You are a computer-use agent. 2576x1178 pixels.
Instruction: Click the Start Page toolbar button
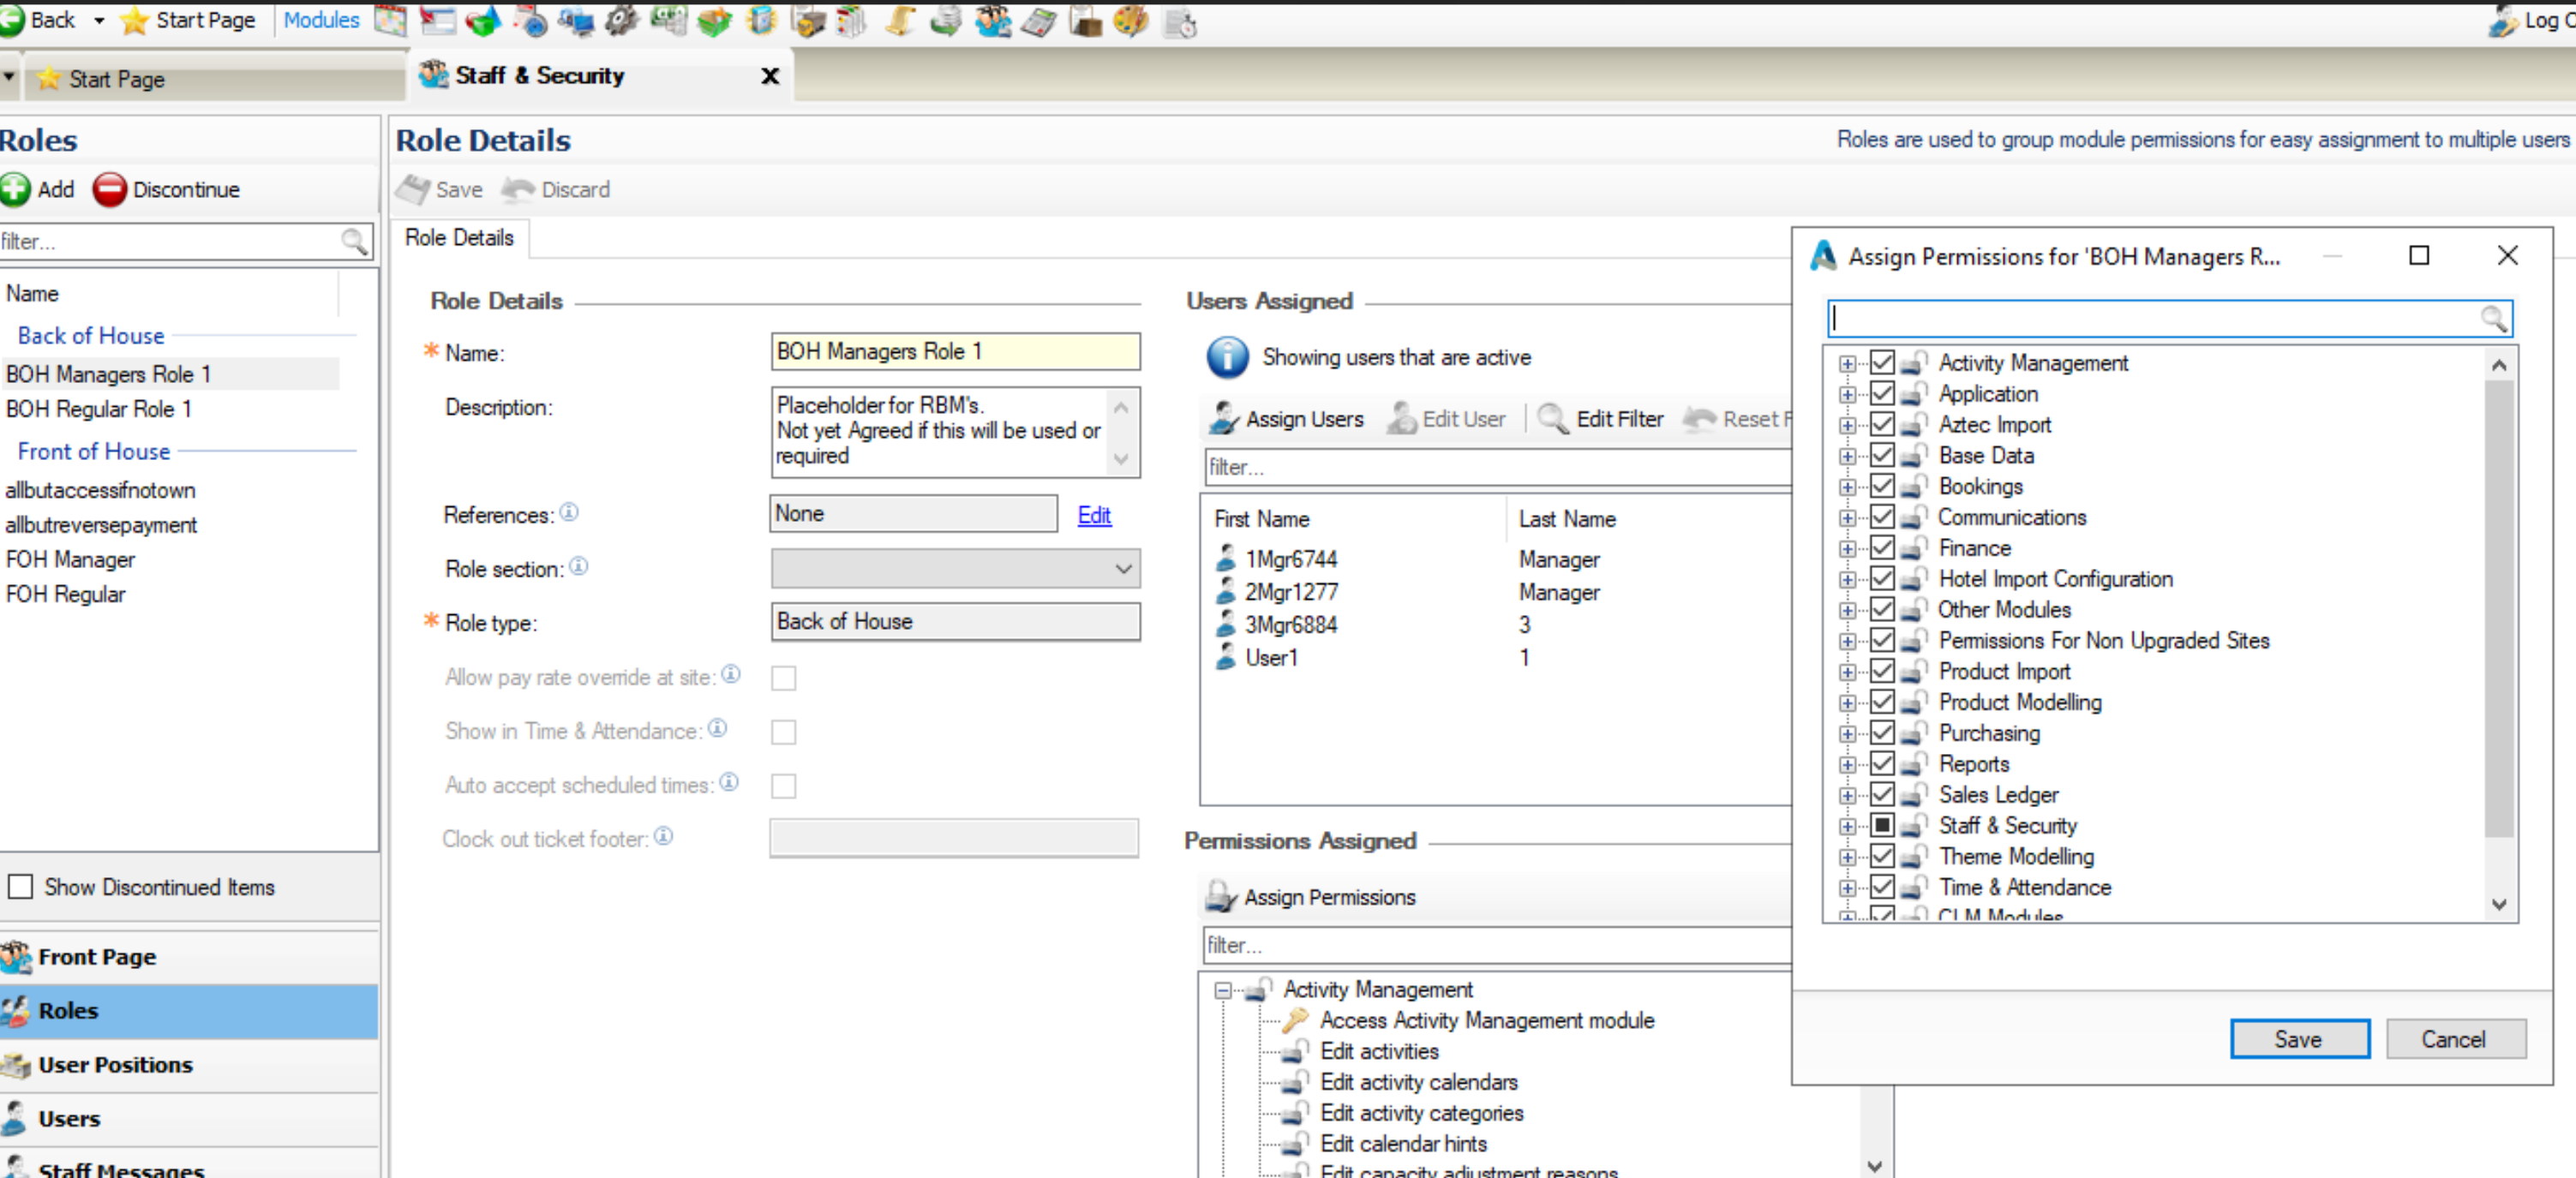pyautogui.click(x=188, y=20)
